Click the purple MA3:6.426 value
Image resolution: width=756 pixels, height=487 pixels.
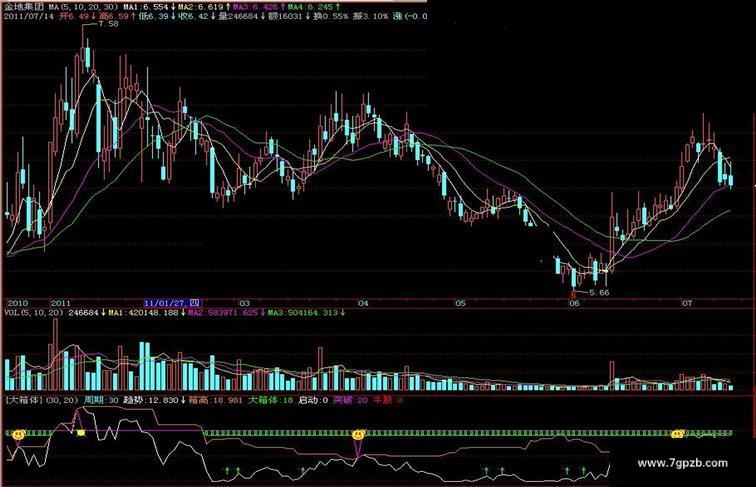click(x=256, y=7)
